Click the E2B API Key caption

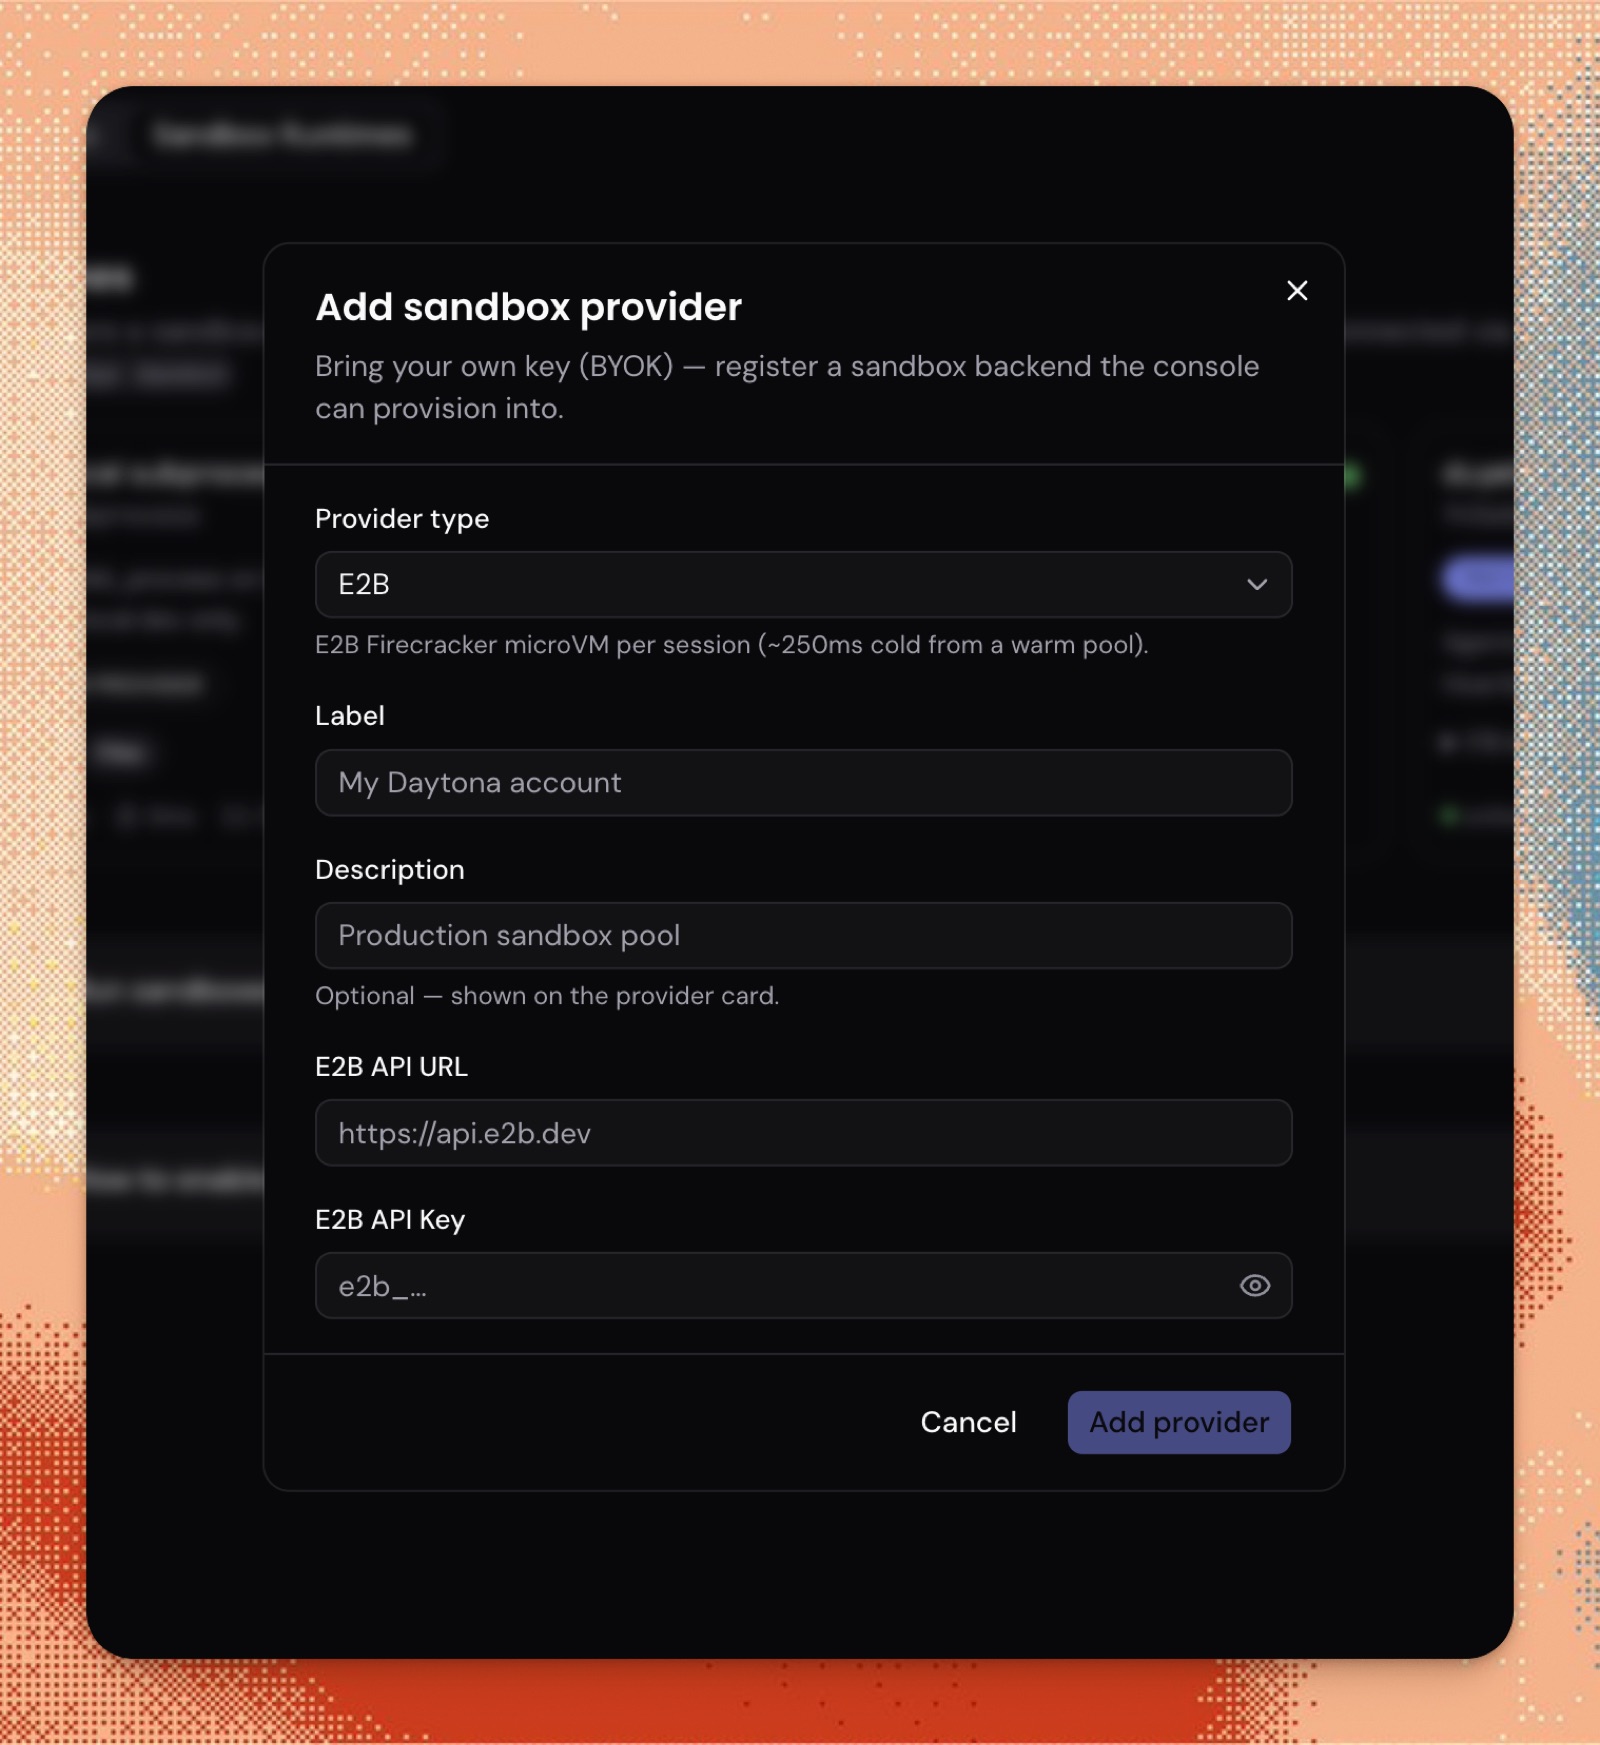coord(390,1220)
